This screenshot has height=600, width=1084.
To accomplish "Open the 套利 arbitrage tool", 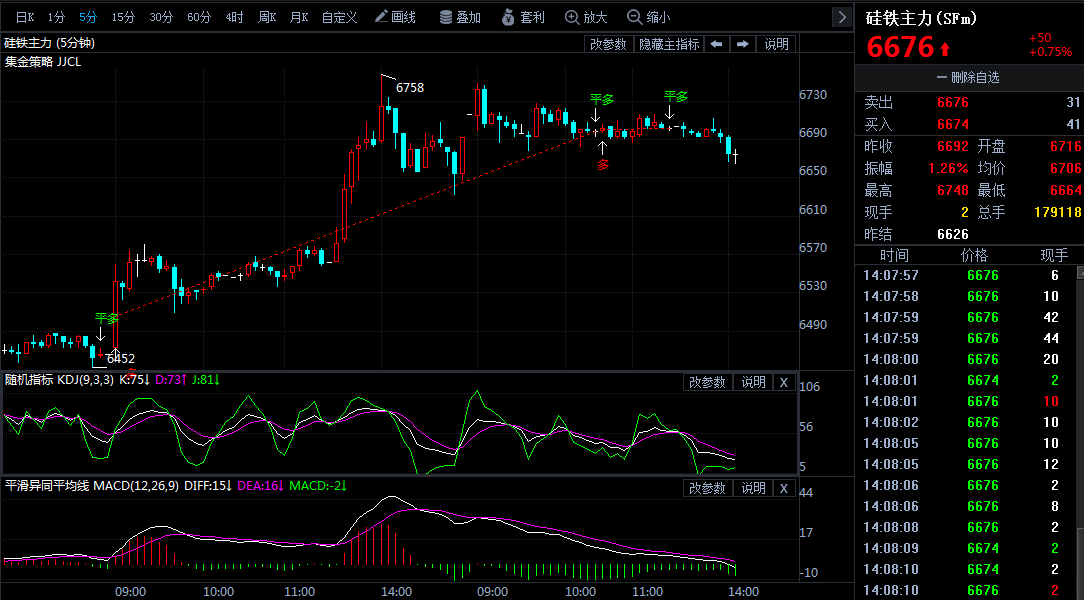I will 523,17.
